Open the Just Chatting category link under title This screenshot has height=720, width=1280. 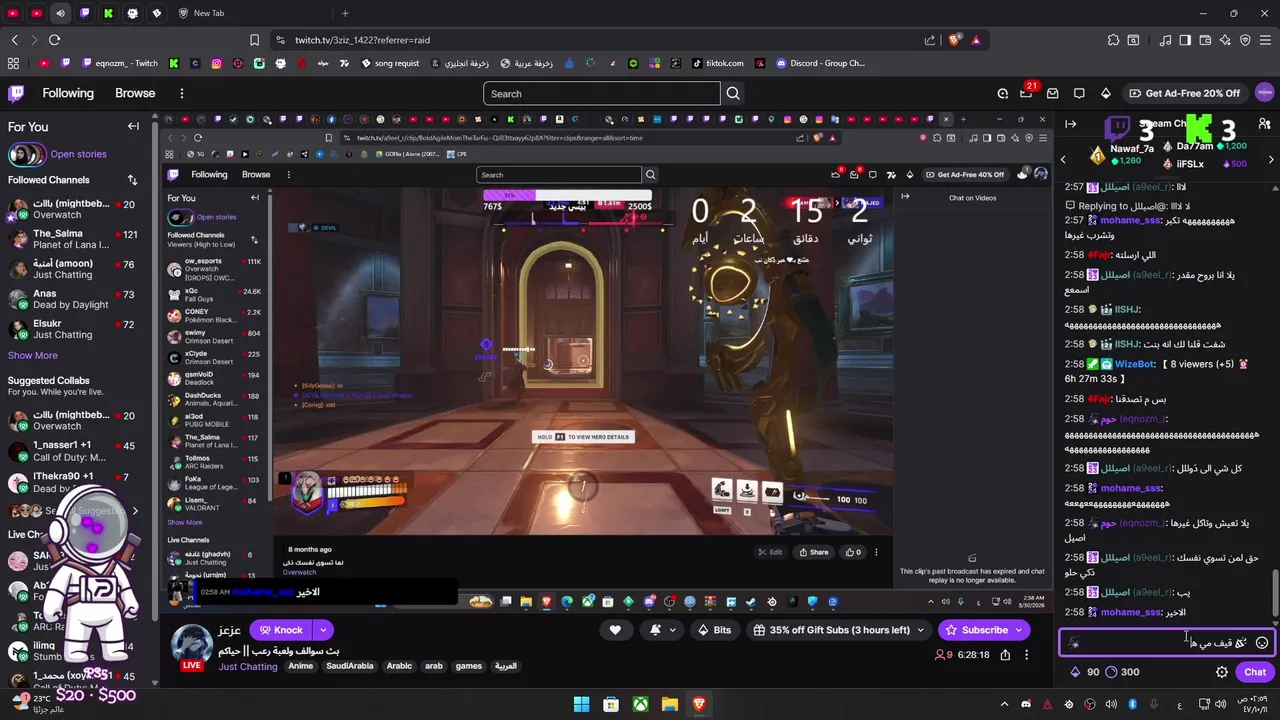click(x=247, y=667)
